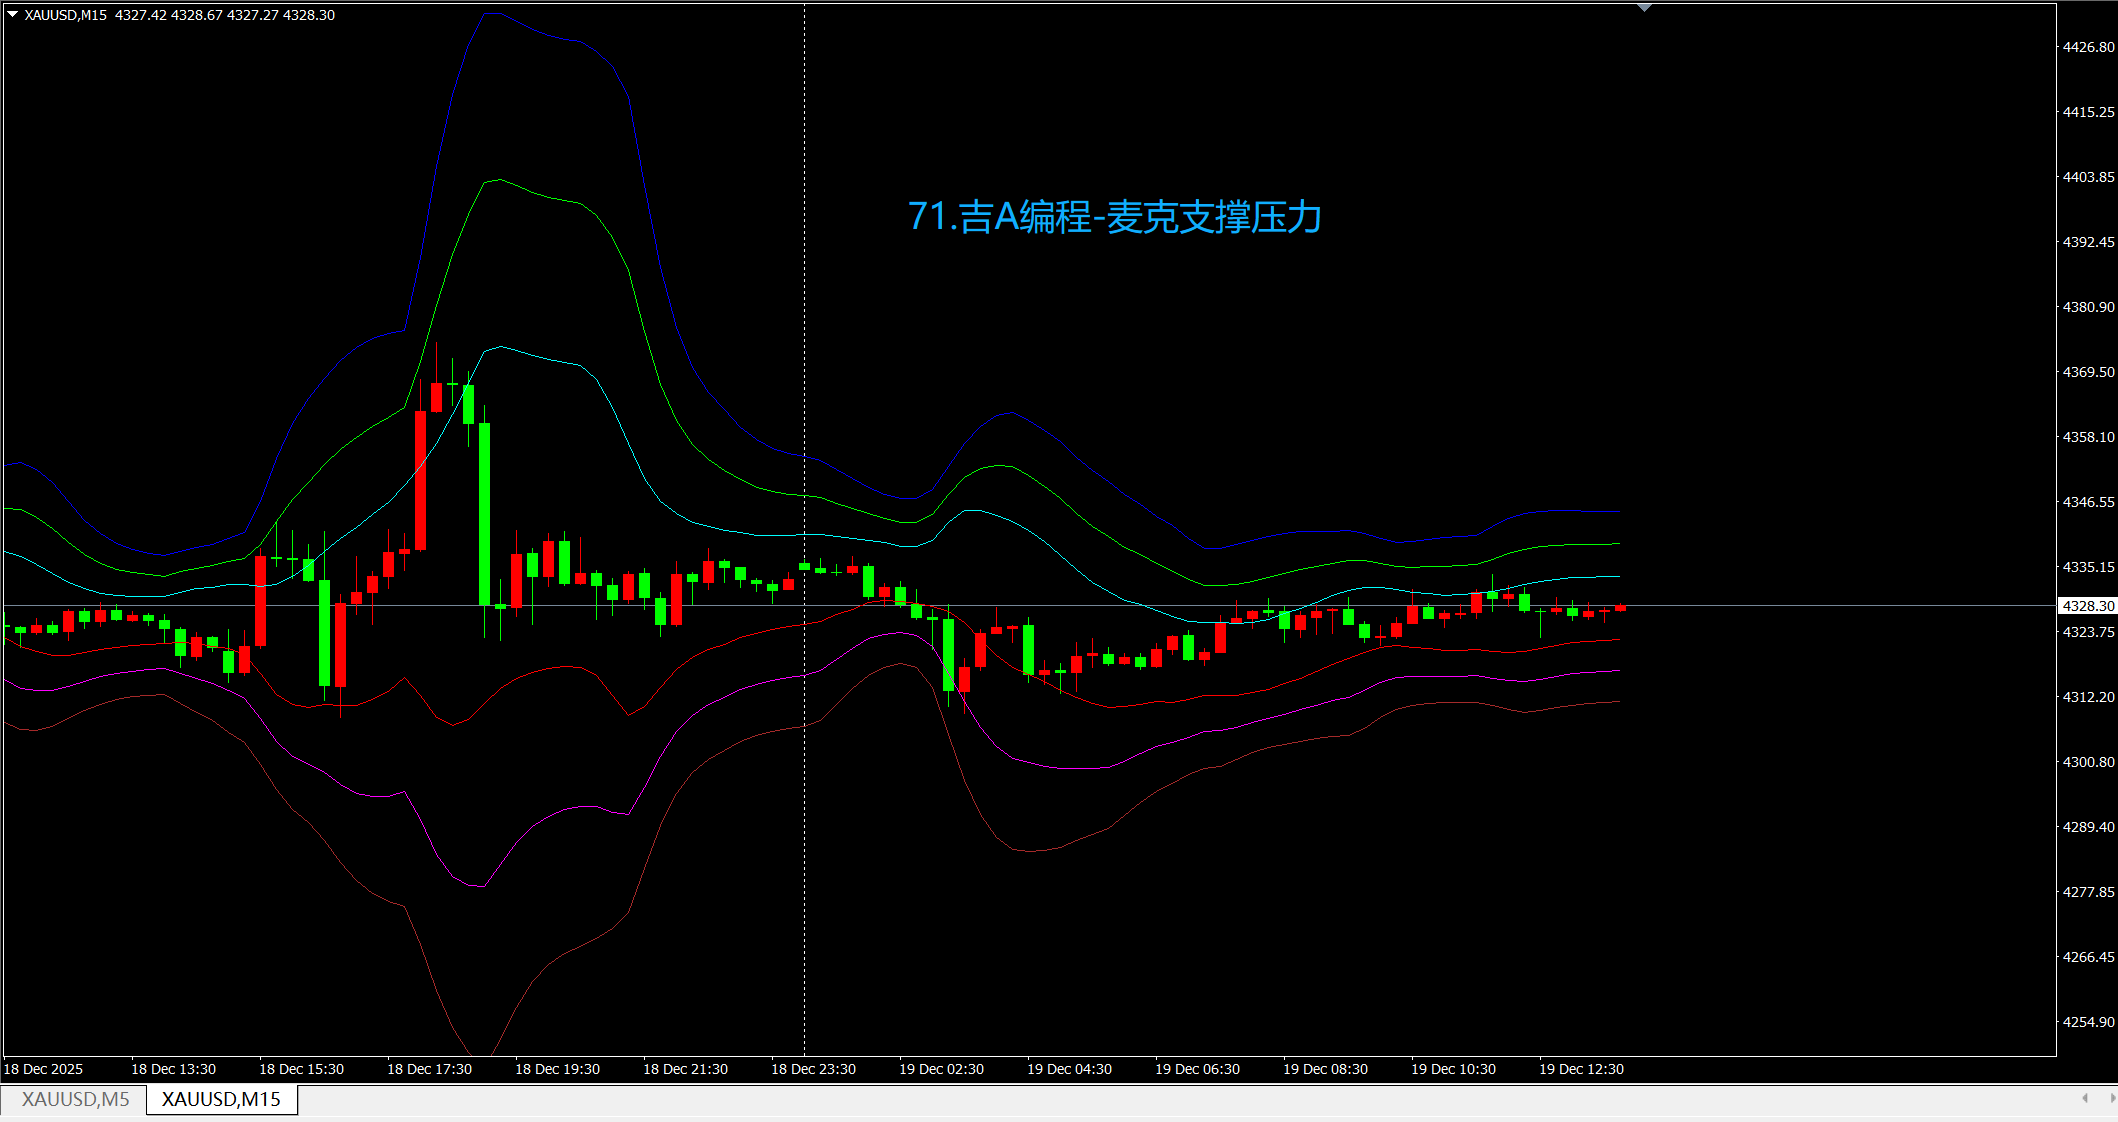Click the left tab-scroll arrow in the chart tab bar
The height and width of the screenshot is (1122, 2118).
[x=2085, y=1098]
